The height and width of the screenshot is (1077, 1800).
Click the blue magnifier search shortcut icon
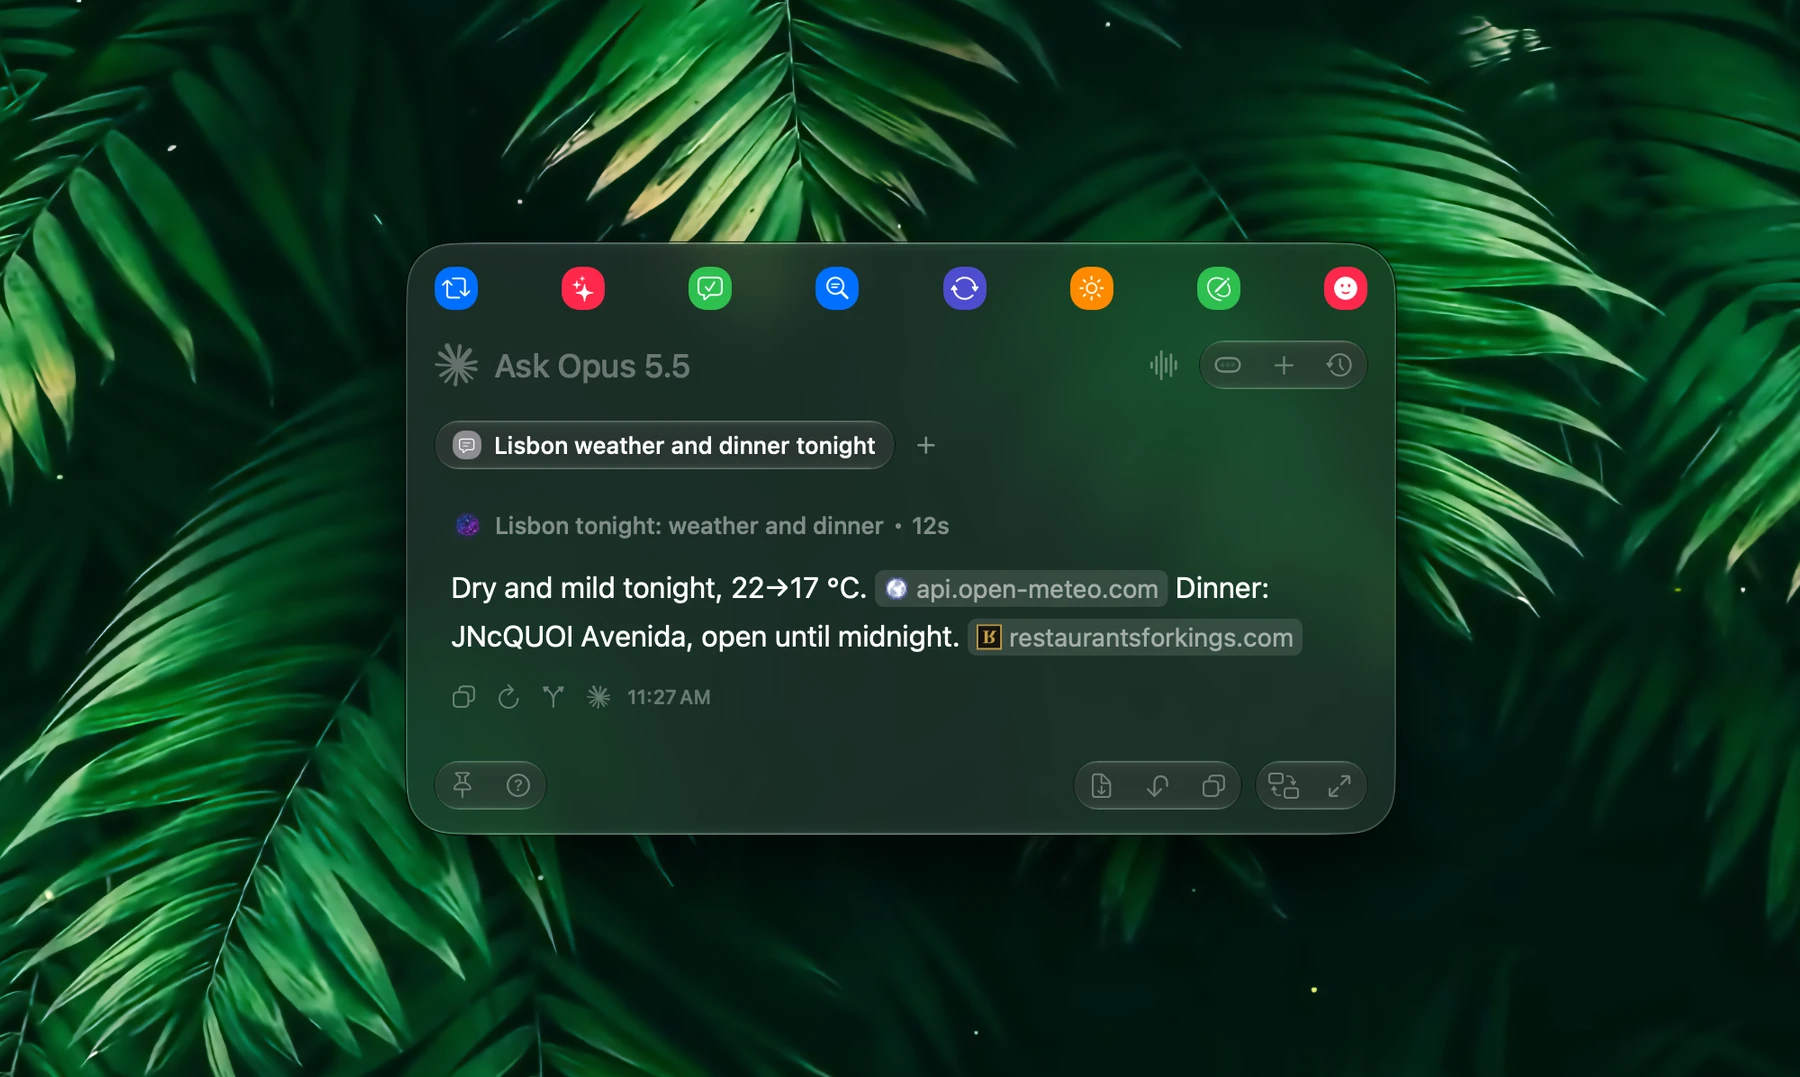pos(837,288)
